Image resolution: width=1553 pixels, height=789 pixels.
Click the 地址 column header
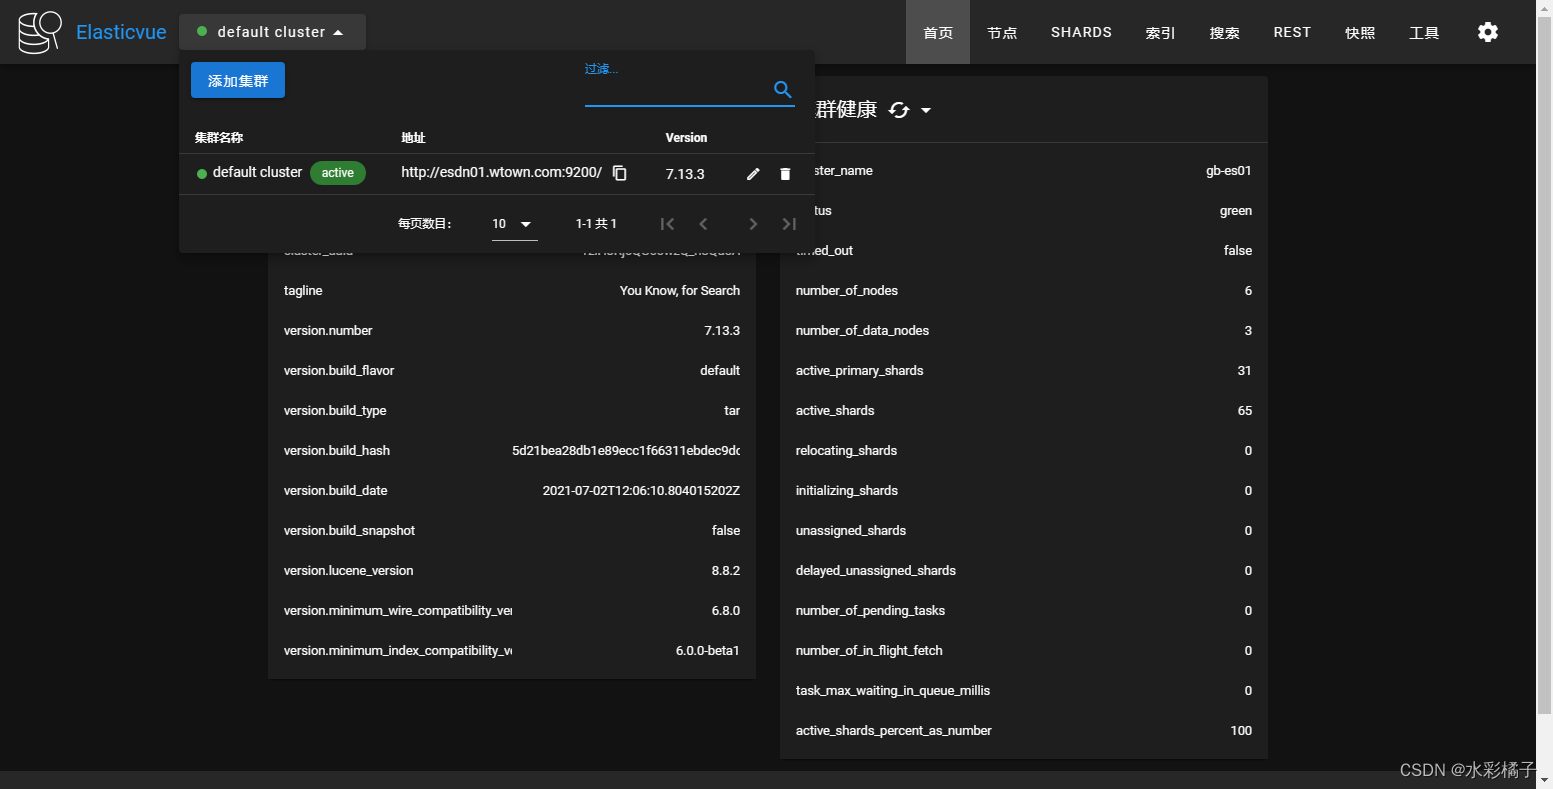[x=413, y=138]
